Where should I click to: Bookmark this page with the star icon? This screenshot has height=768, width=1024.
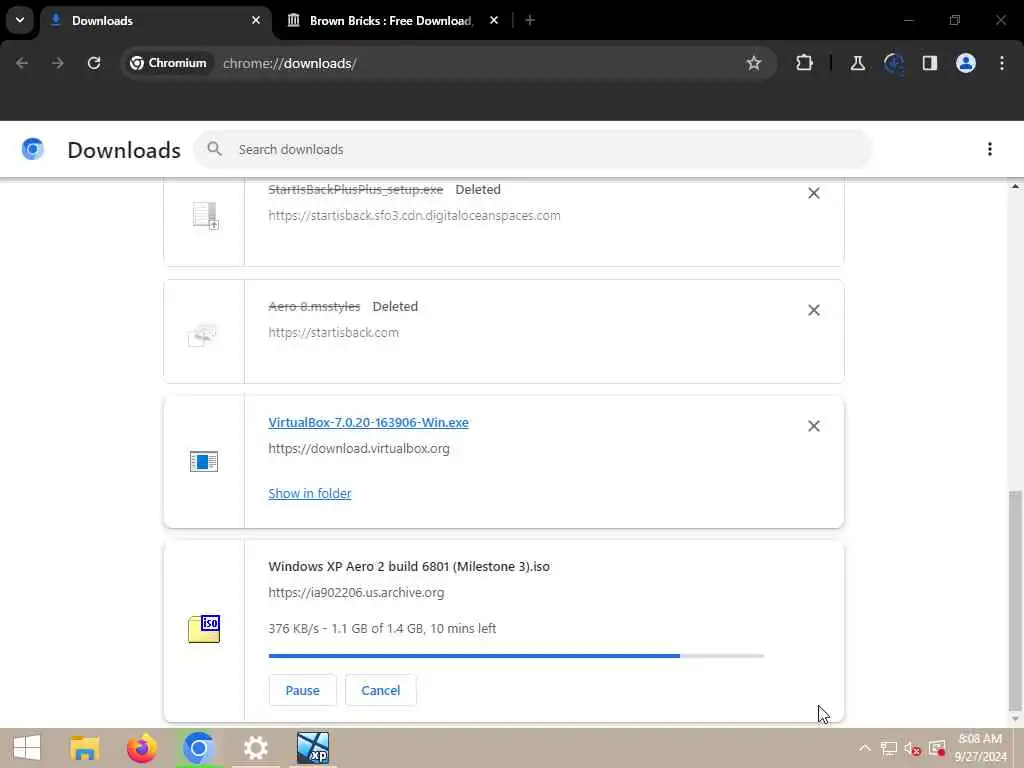tap(754, 63)
